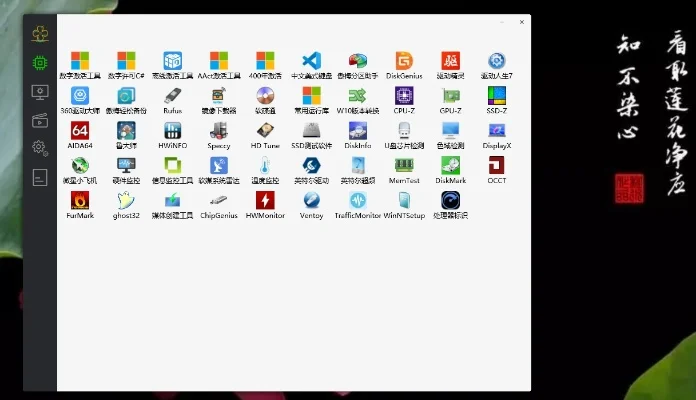Open the HWiNFO tool

pyautogui.click(x=173, y=135)
